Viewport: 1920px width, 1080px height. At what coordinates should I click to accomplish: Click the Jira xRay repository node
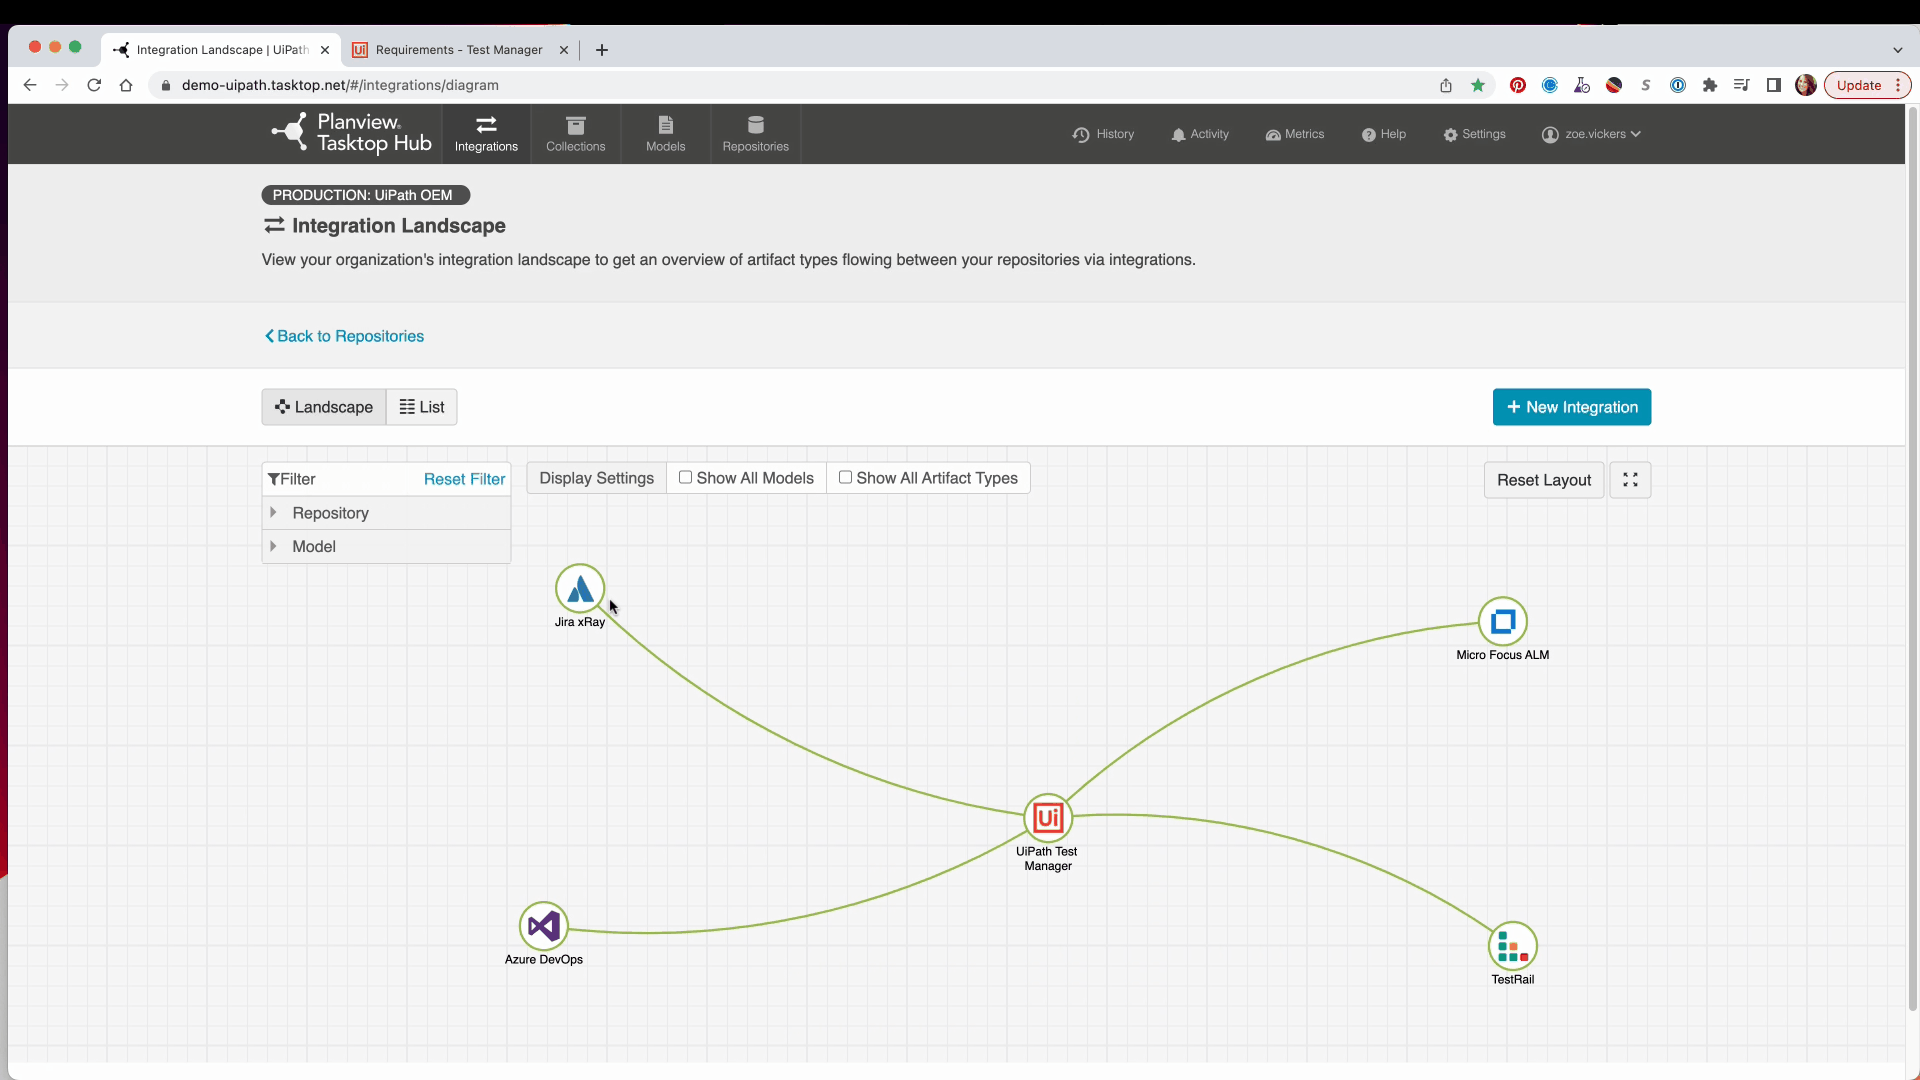[580, 589]
